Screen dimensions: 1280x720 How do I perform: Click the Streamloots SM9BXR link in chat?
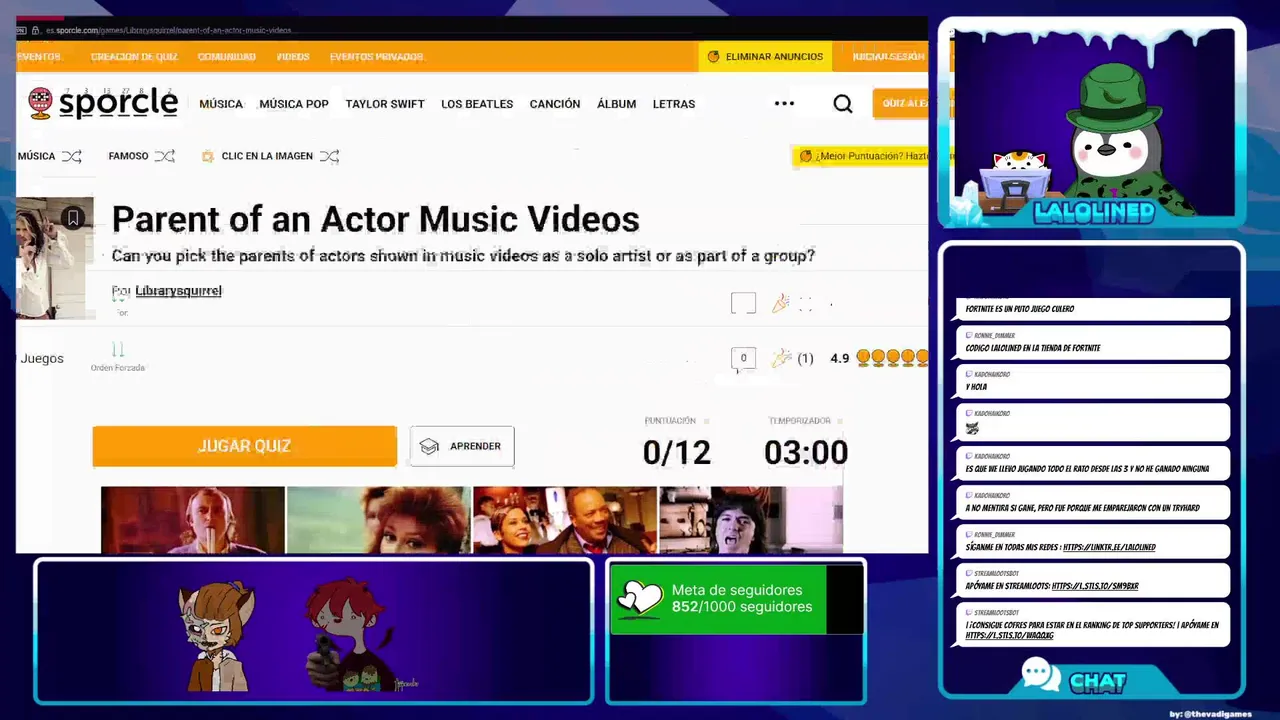click(x=1095, y=586)
